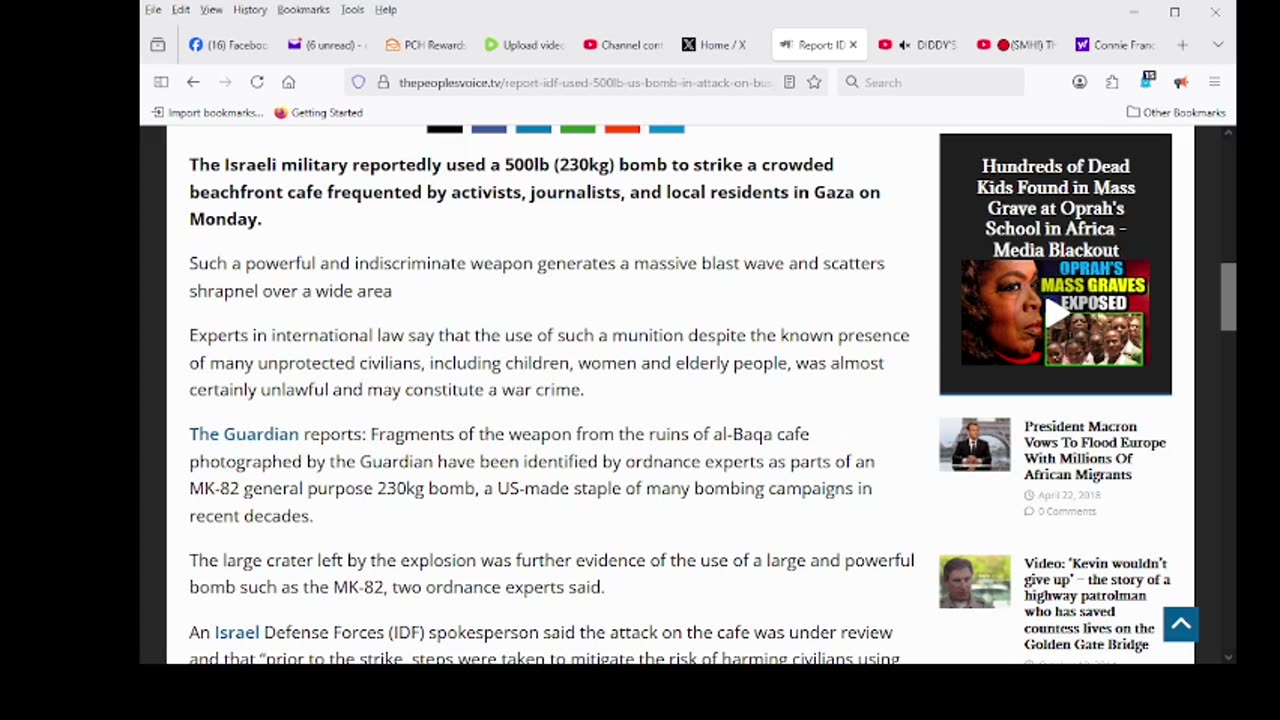Click the orange-red share button

tap(622, 129)
